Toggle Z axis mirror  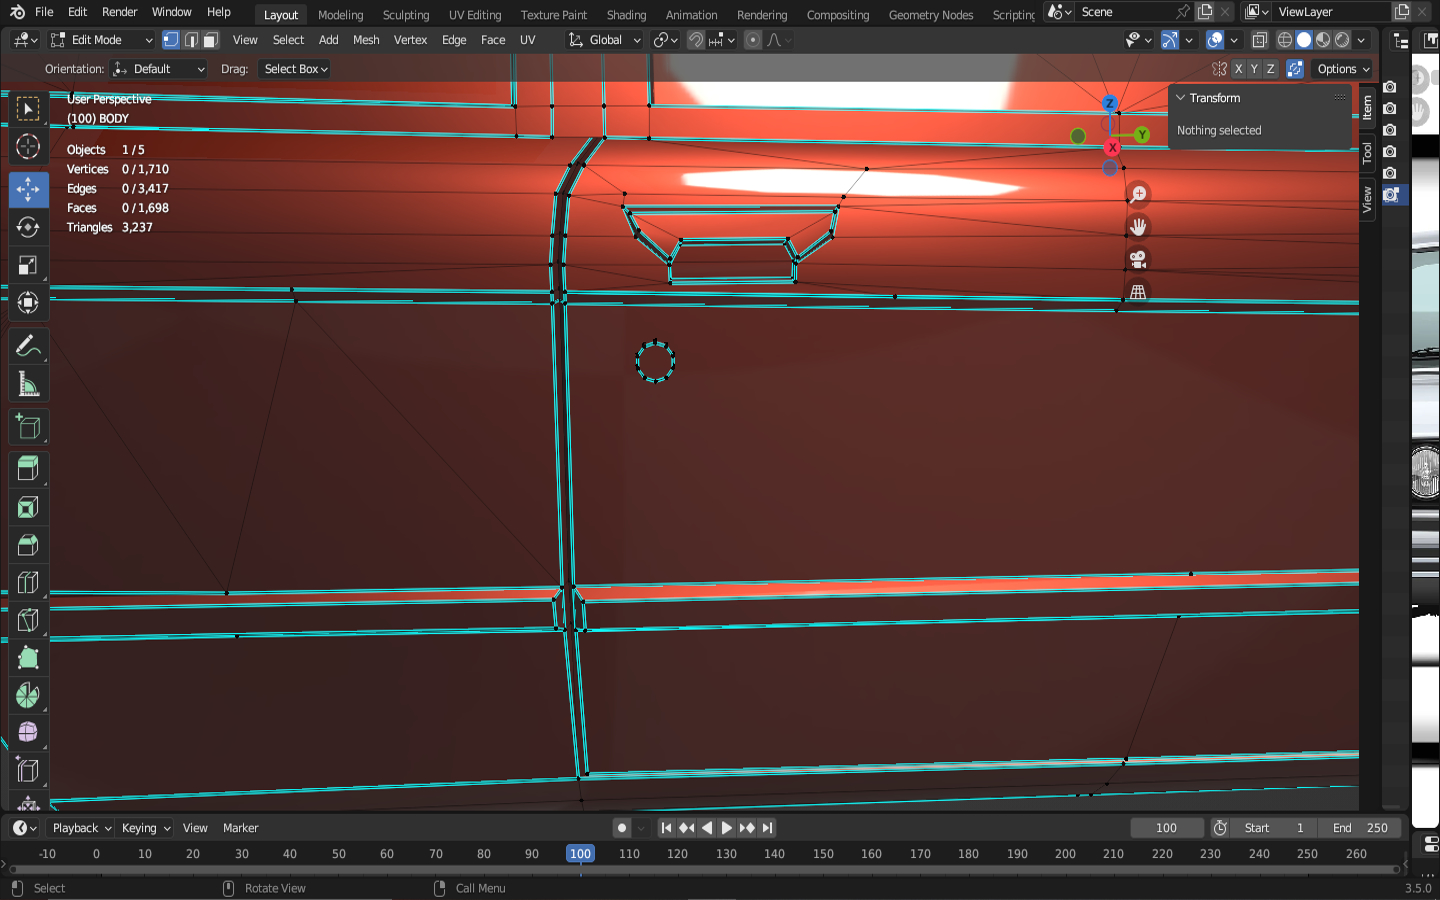tap(1270, 69)
